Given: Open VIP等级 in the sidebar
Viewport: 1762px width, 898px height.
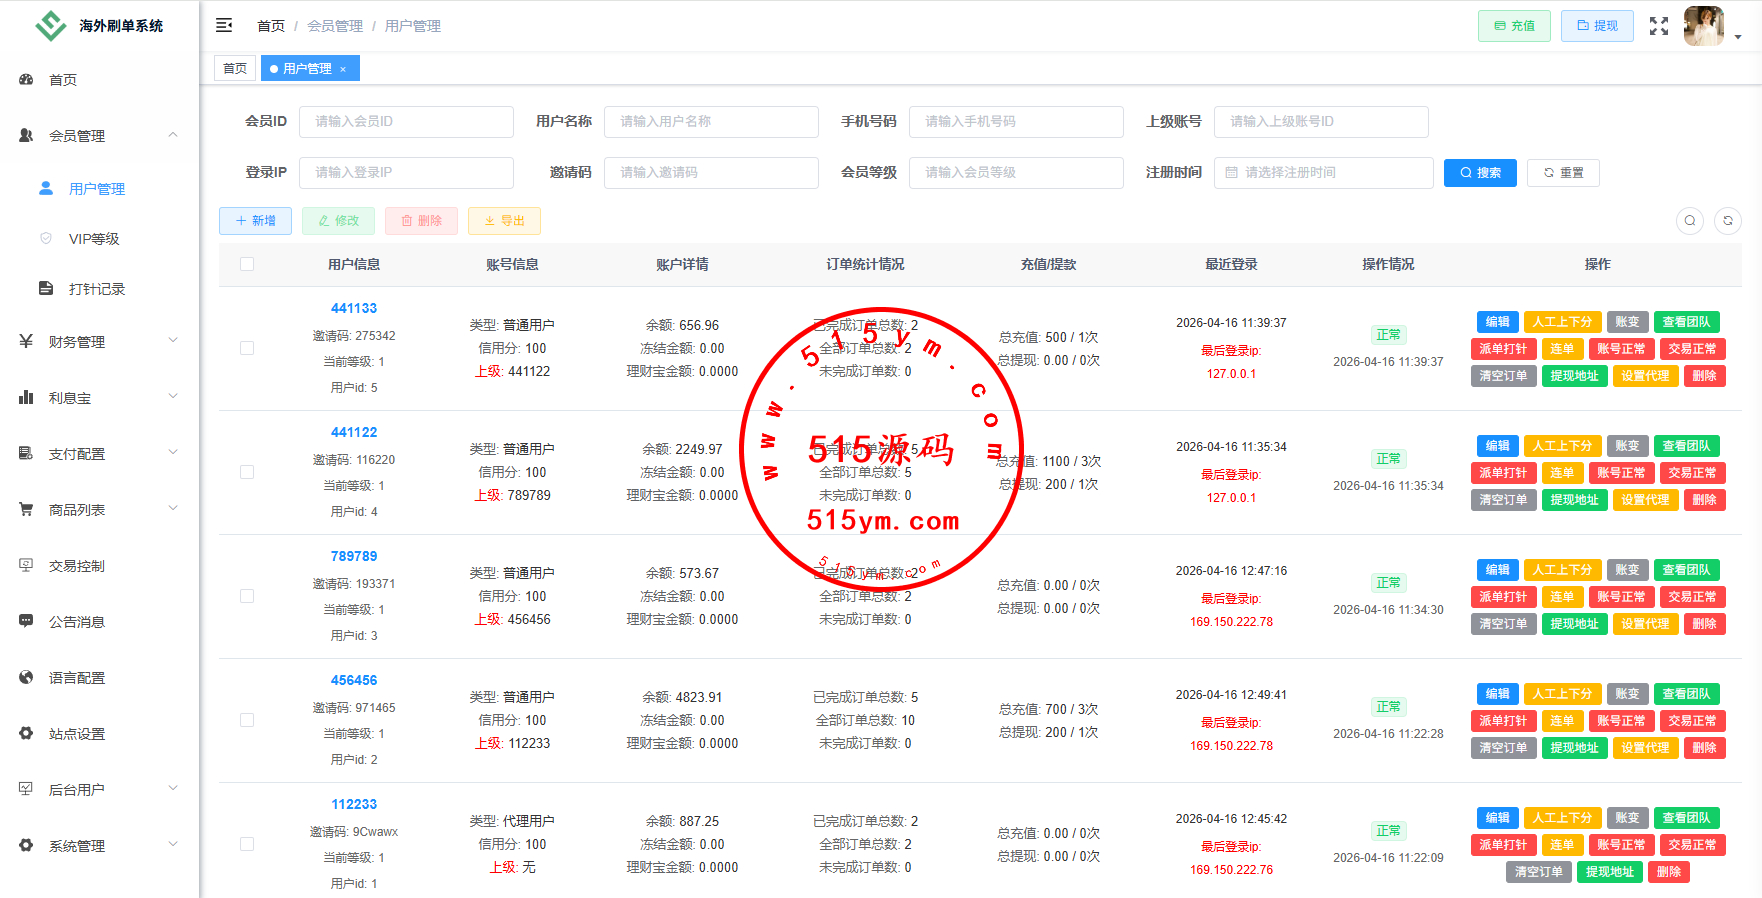Looking at the screenshot, I should tap(93, 239).
